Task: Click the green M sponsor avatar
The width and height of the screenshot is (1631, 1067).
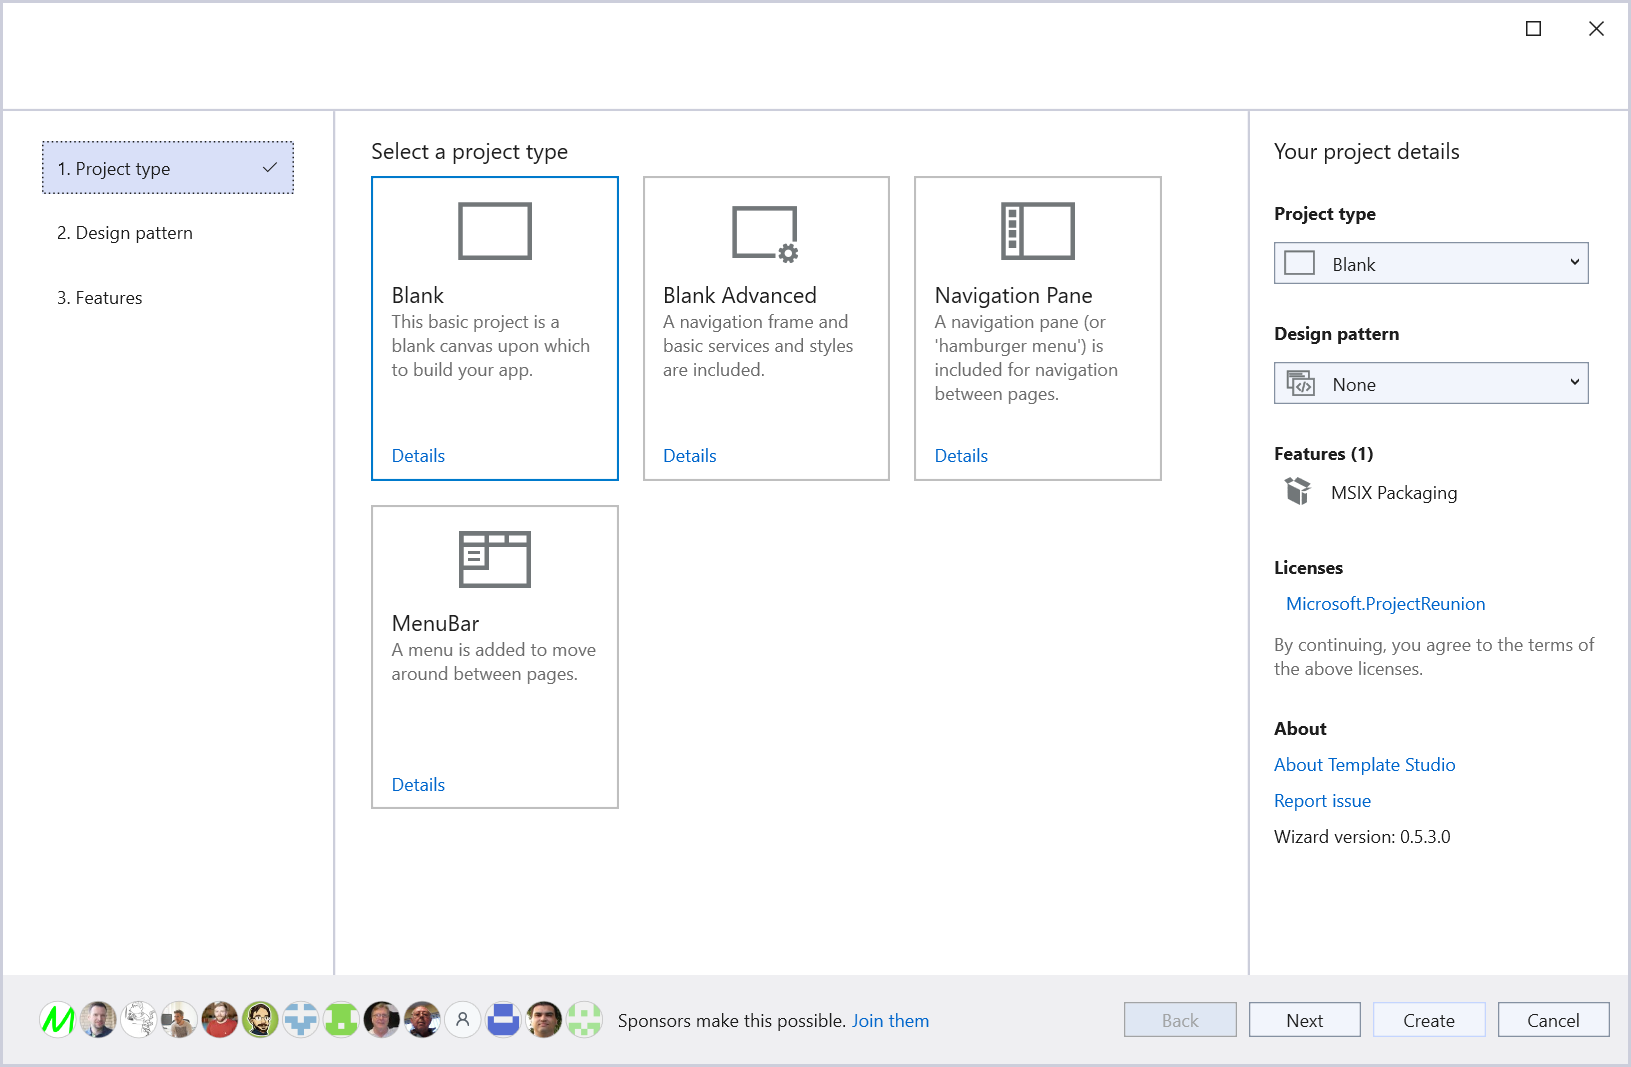Action: click(58, 1020)
